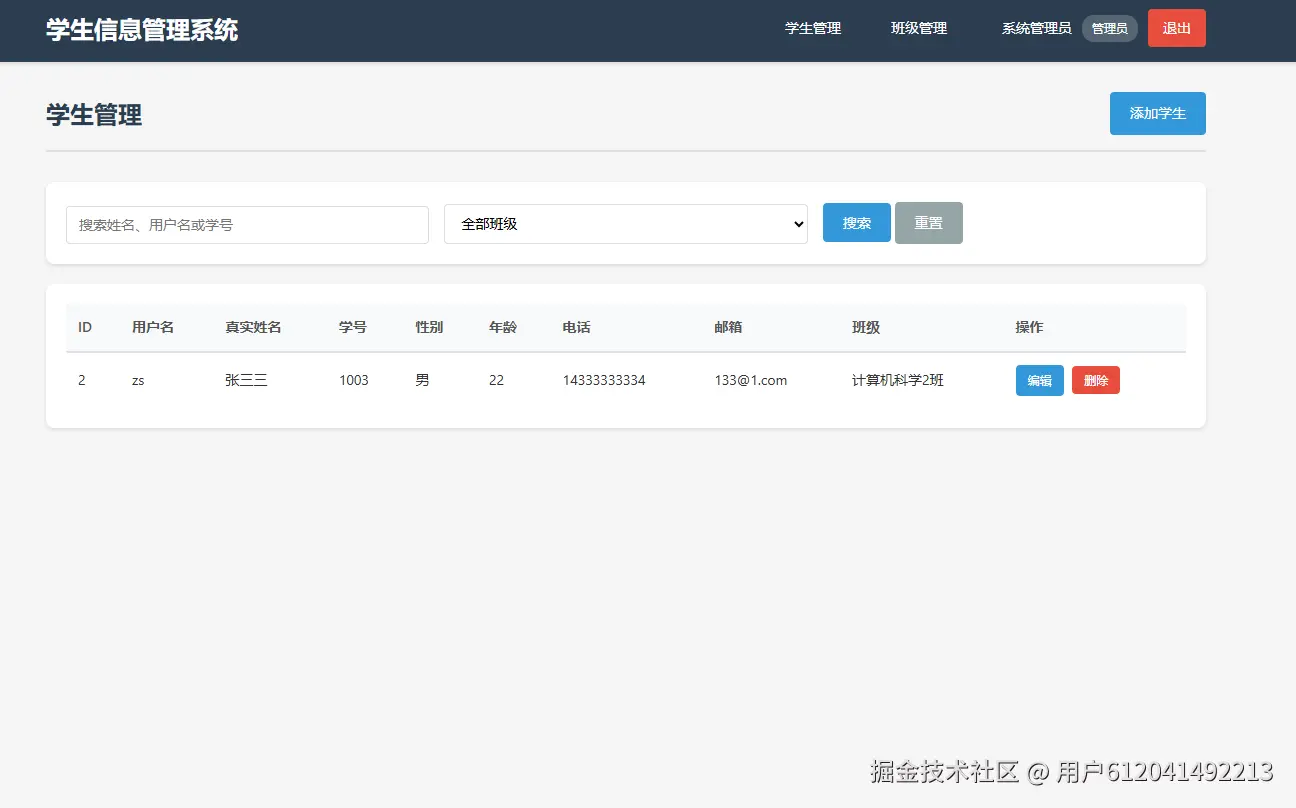
Task: Select the 用户名 column header
Action: click(x=154, y=327)
